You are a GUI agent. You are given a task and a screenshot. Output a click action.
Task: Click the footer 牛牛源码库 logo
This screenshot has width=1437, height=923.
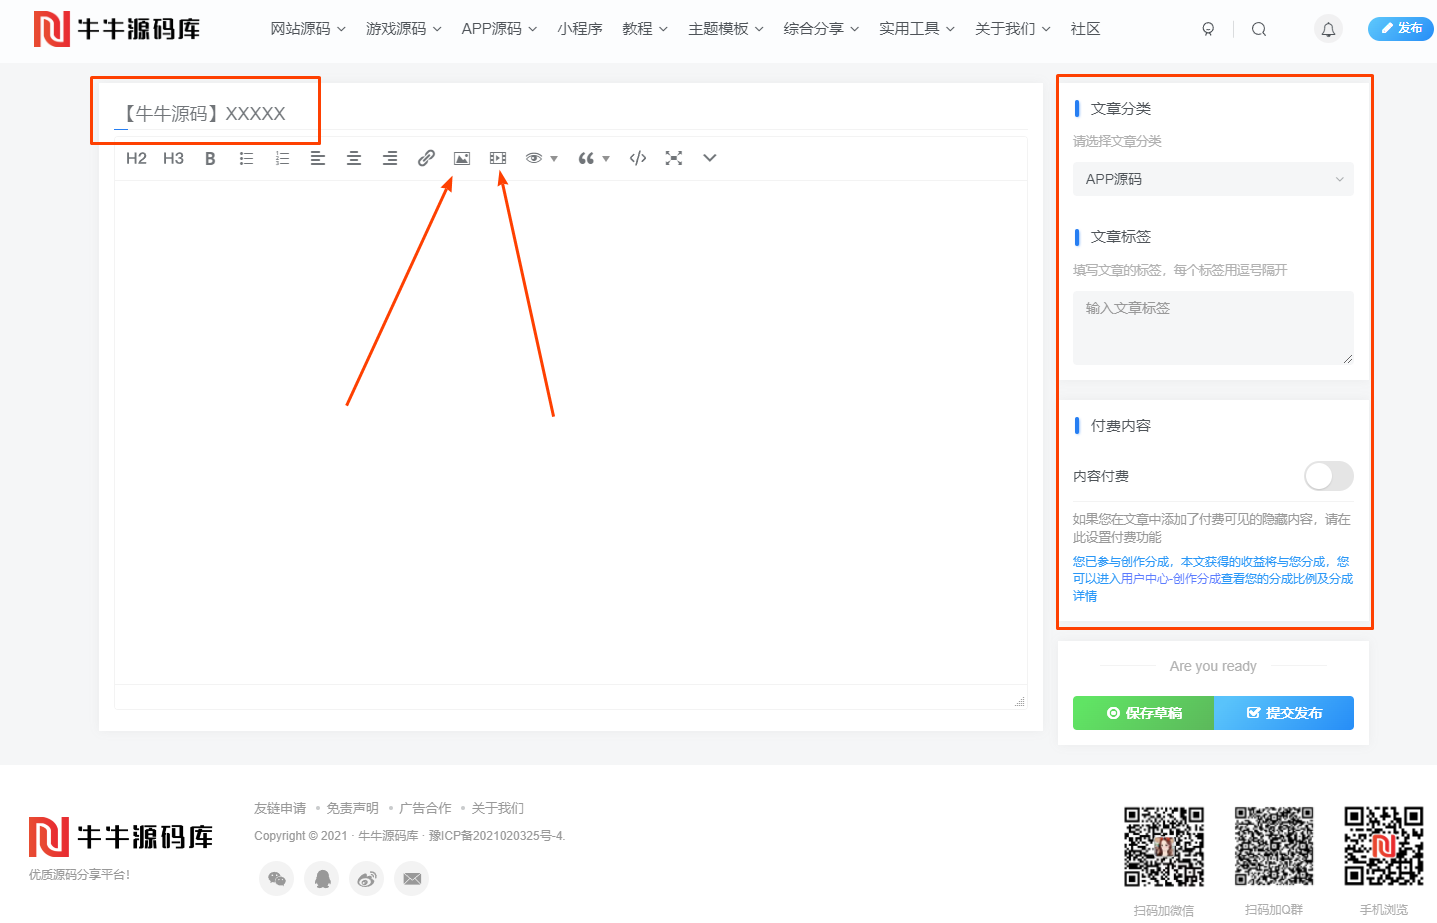pos(121,837)
